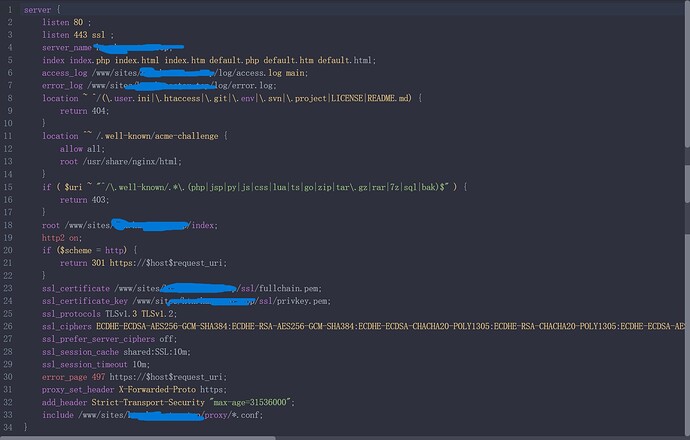The image size is (690, 440).
Task: Click the 'error_page 497' directive
Action: 73,377
